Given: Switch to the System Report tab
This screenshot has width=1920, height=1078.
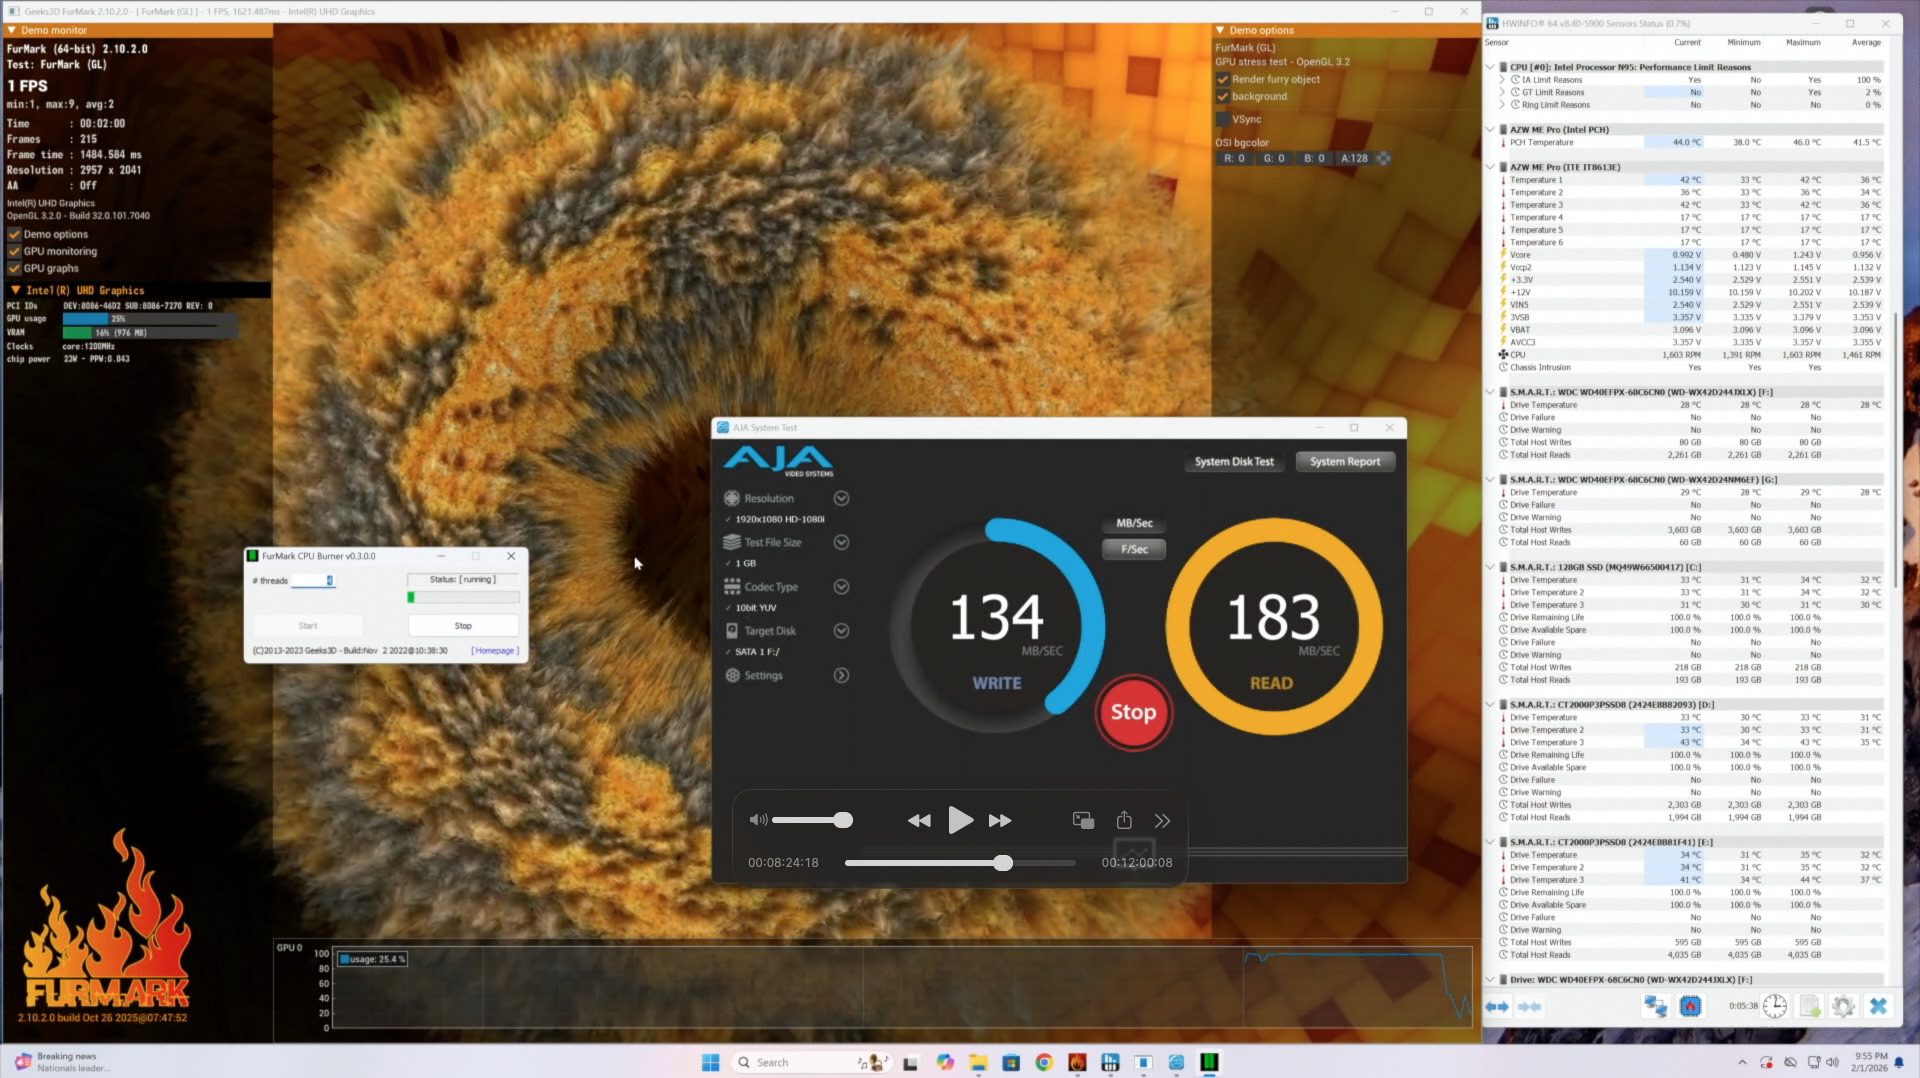Looking at the screenshot, I should [x=1344, y=461].
